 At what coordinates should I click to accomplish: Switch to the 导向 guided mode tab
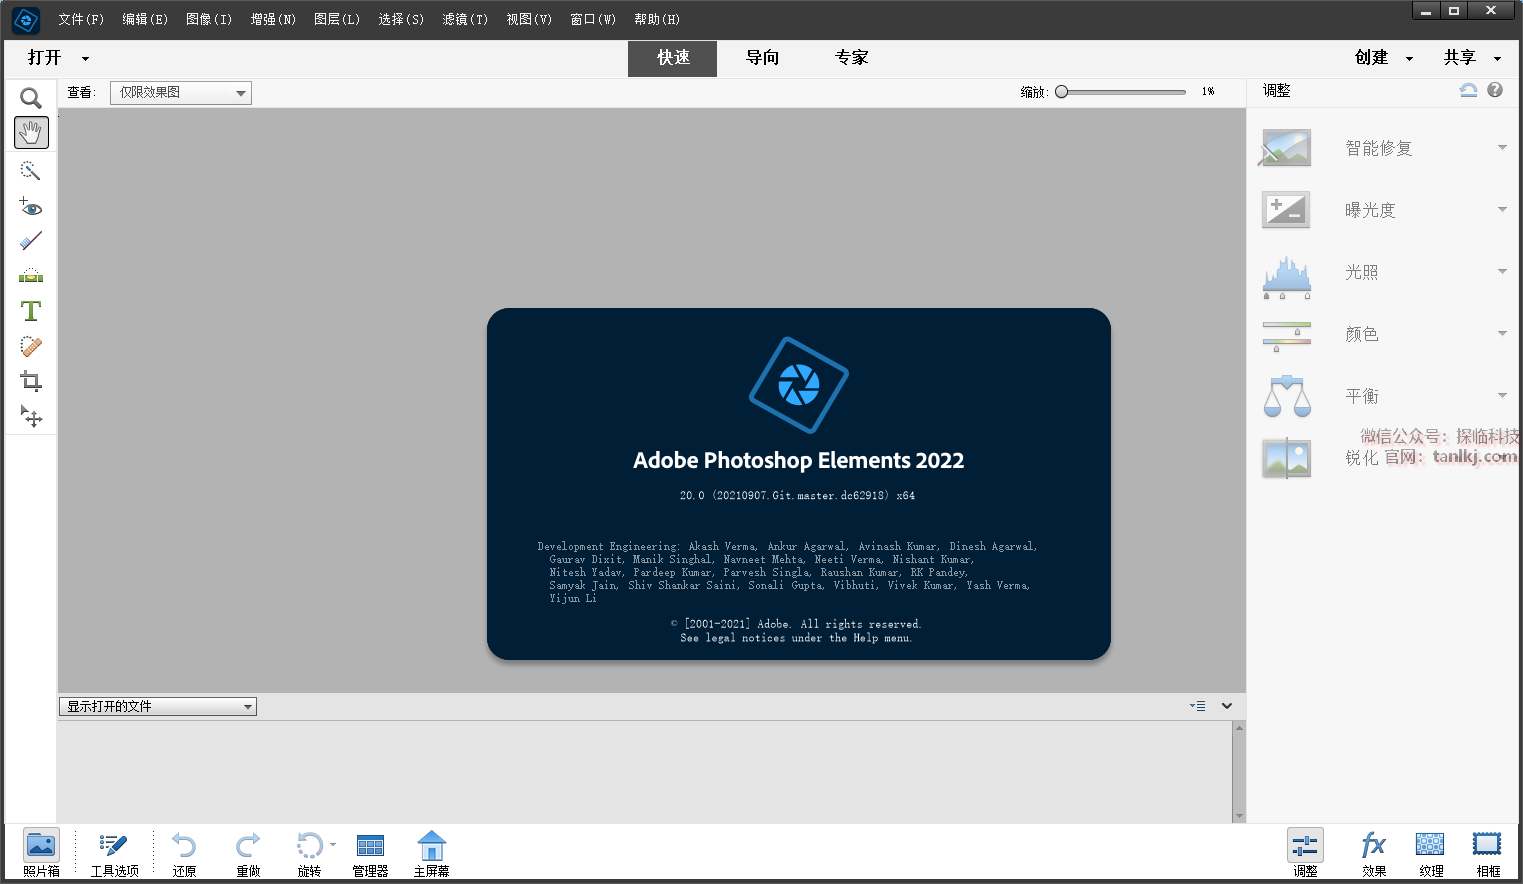pyautogui.click(x=762, y=58)
